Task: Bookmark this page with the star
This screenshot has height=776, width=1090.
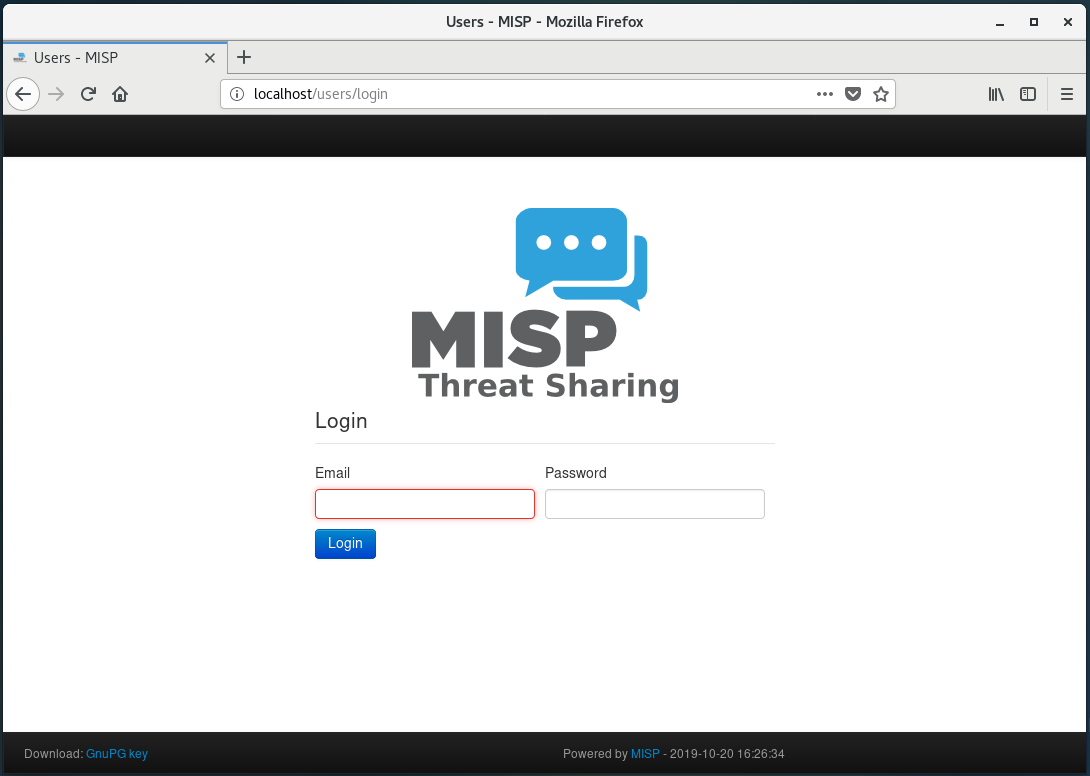Action: 881,94
